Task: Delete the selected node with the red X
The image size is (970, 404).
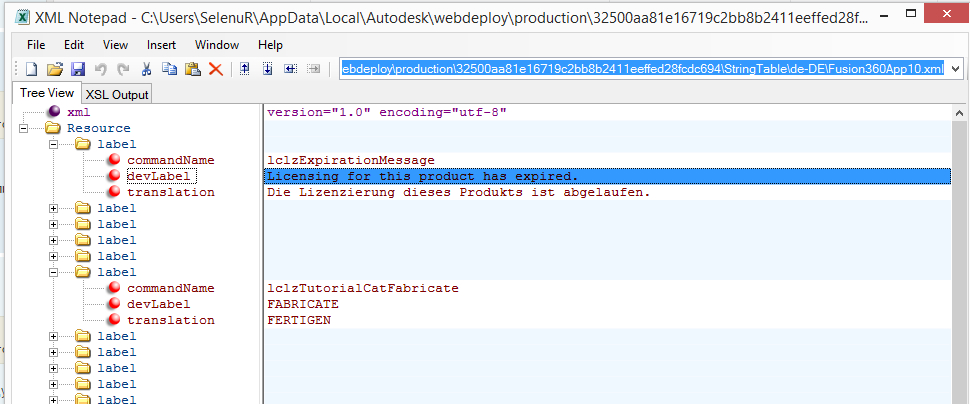Action: click(215, 68)
